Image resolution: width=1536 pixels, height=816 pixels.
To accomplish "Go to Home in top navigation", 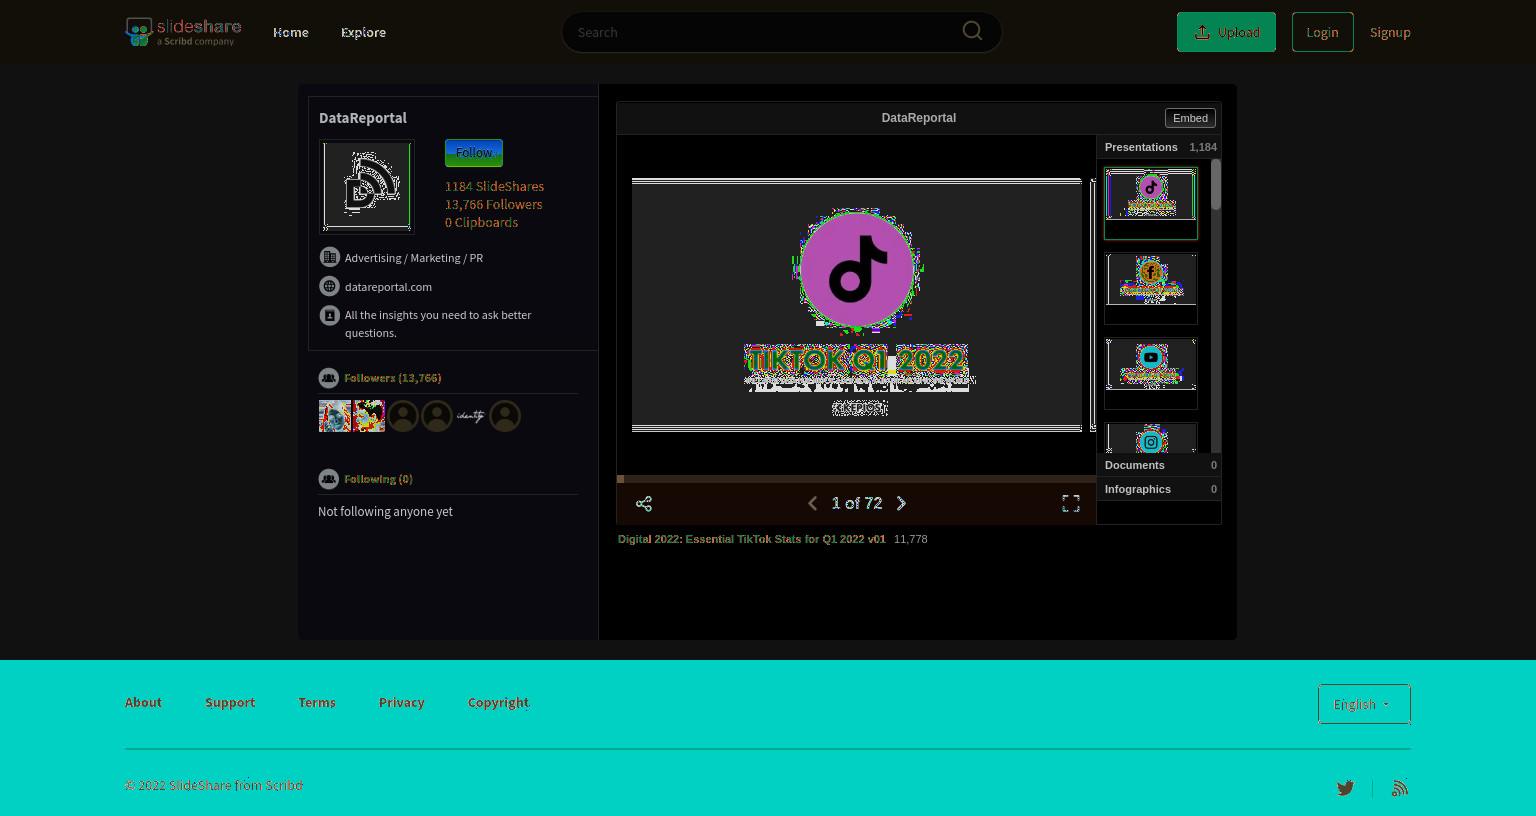I will pyautogui.click(x=291, y=32).
